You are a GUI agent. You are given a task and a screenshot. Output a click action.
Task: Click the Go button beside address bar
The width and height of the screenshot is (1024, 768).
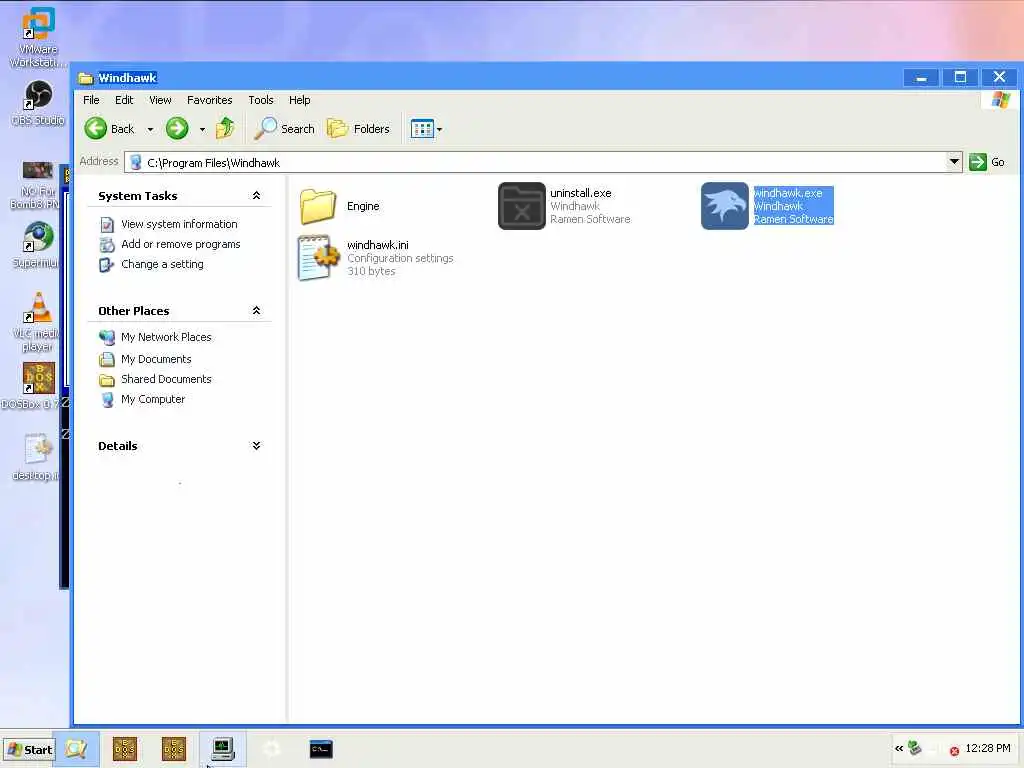click(x=987, y=162)
